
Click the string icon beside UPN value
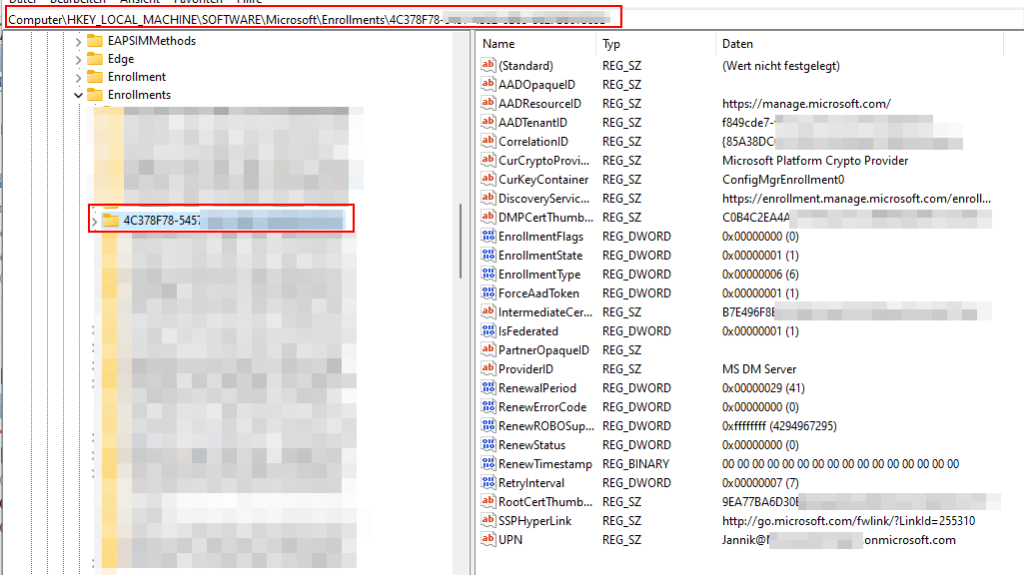(x=489, y=540)
